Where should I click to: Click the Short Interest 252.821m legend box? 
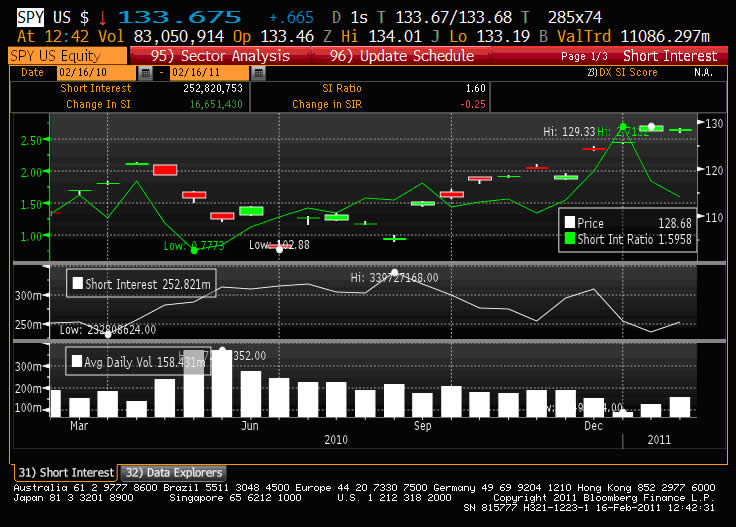141,283
